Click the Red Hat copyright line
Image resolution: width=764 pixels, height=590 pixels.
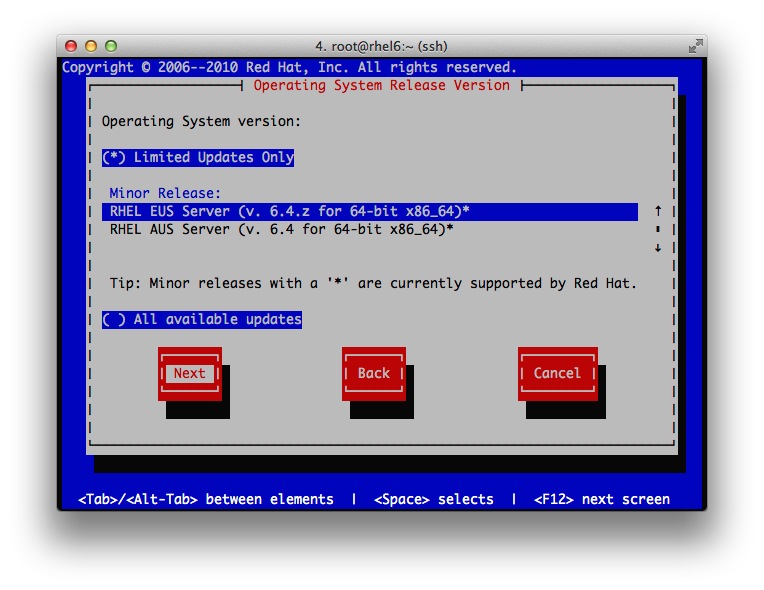(x=289, y=67)
